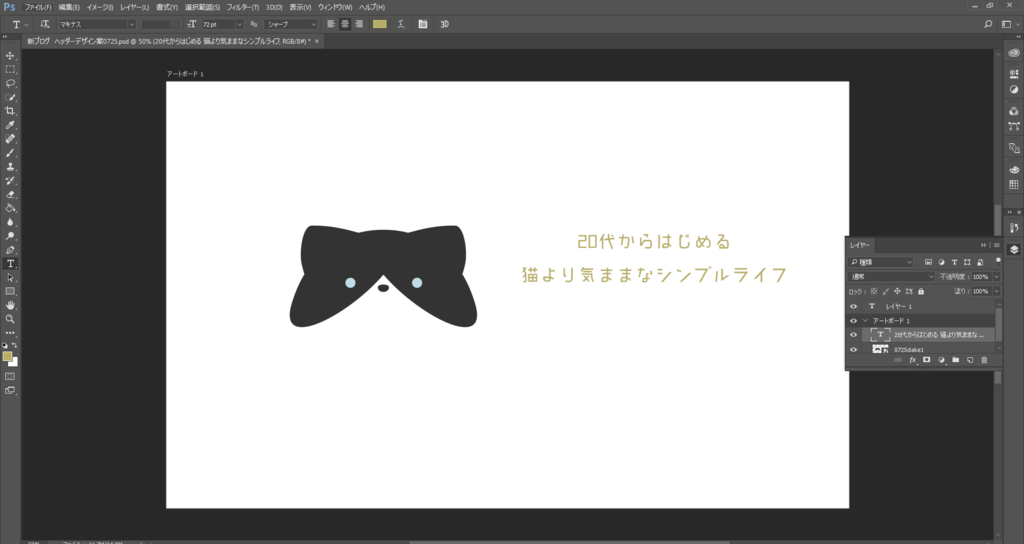The image size is (1024, 544).
Task: Open the Type tool preset picker arrow
Action: 26,24
